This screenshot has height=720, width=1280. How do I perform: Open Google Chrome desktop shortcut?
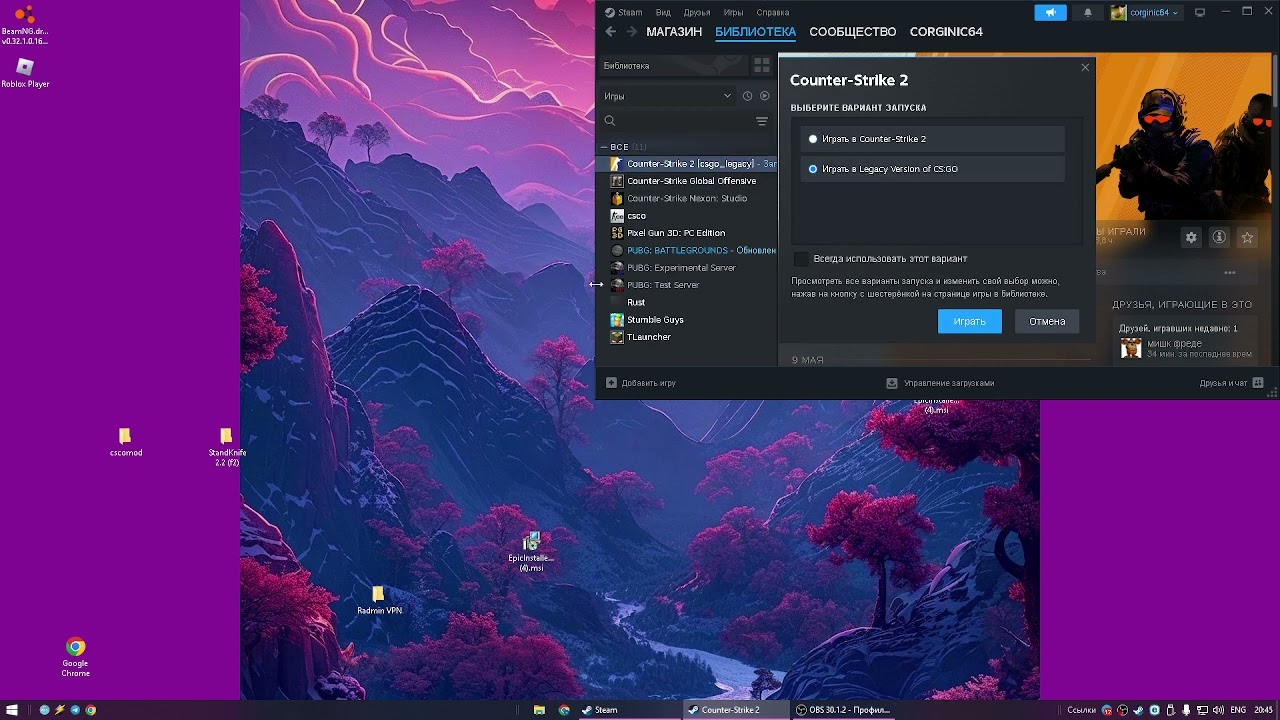tap(75, 656)
